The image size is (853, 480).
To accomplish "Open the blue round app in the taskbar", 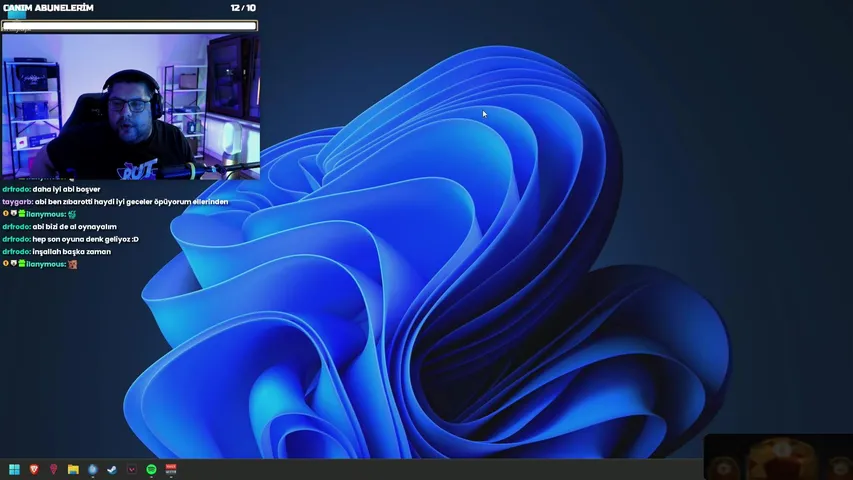I will pos(92,469).
